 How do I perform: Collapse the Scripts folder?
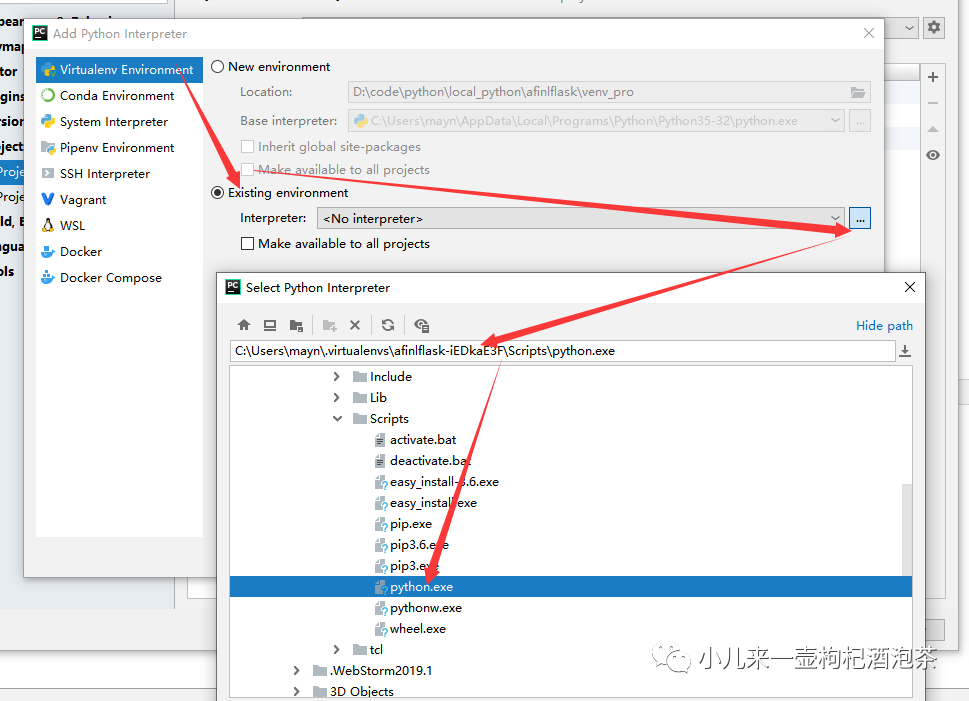tap(337, 418)
